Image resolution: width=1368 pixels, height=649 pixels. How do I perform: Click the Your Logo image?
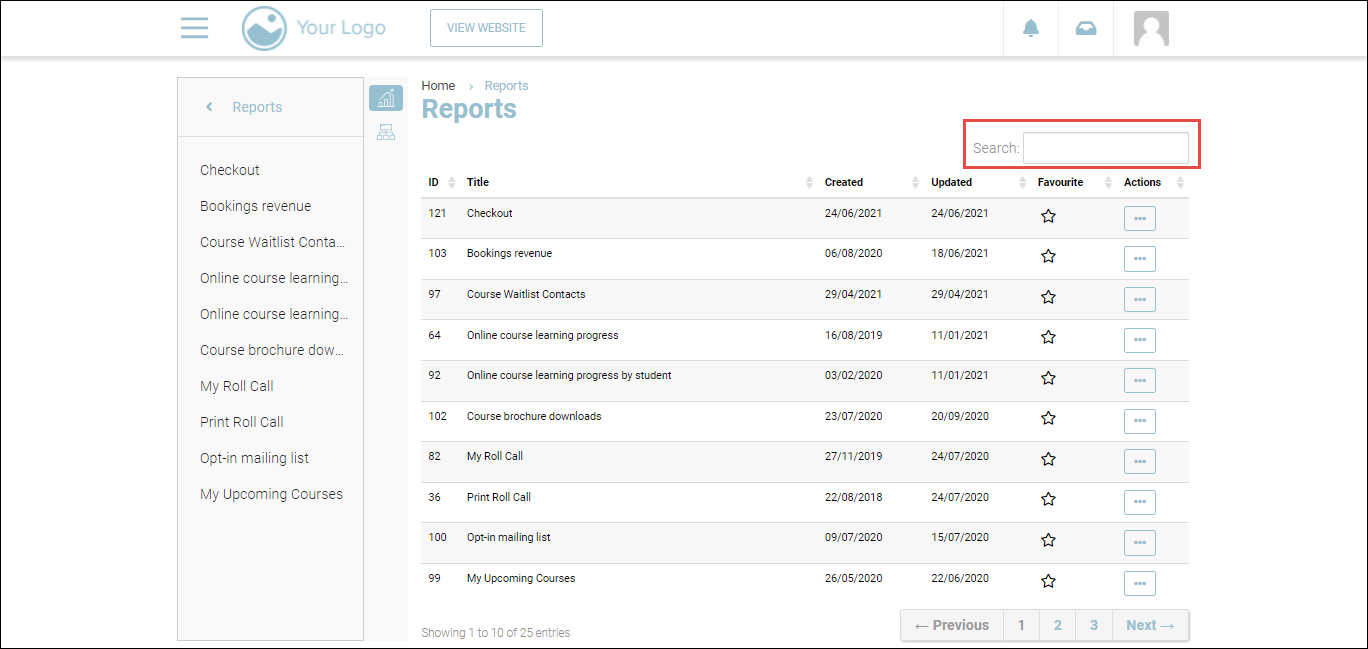pyautogui.click(x=314, y=28)
